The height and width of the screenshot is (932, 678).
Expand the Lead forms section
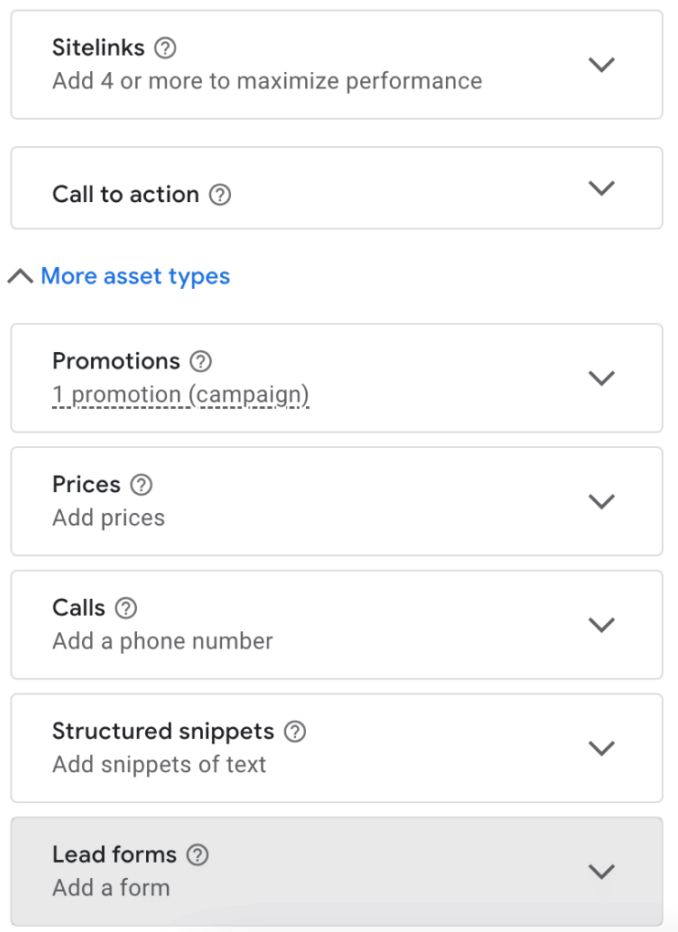pyautogui.click(x=602, y=871)
